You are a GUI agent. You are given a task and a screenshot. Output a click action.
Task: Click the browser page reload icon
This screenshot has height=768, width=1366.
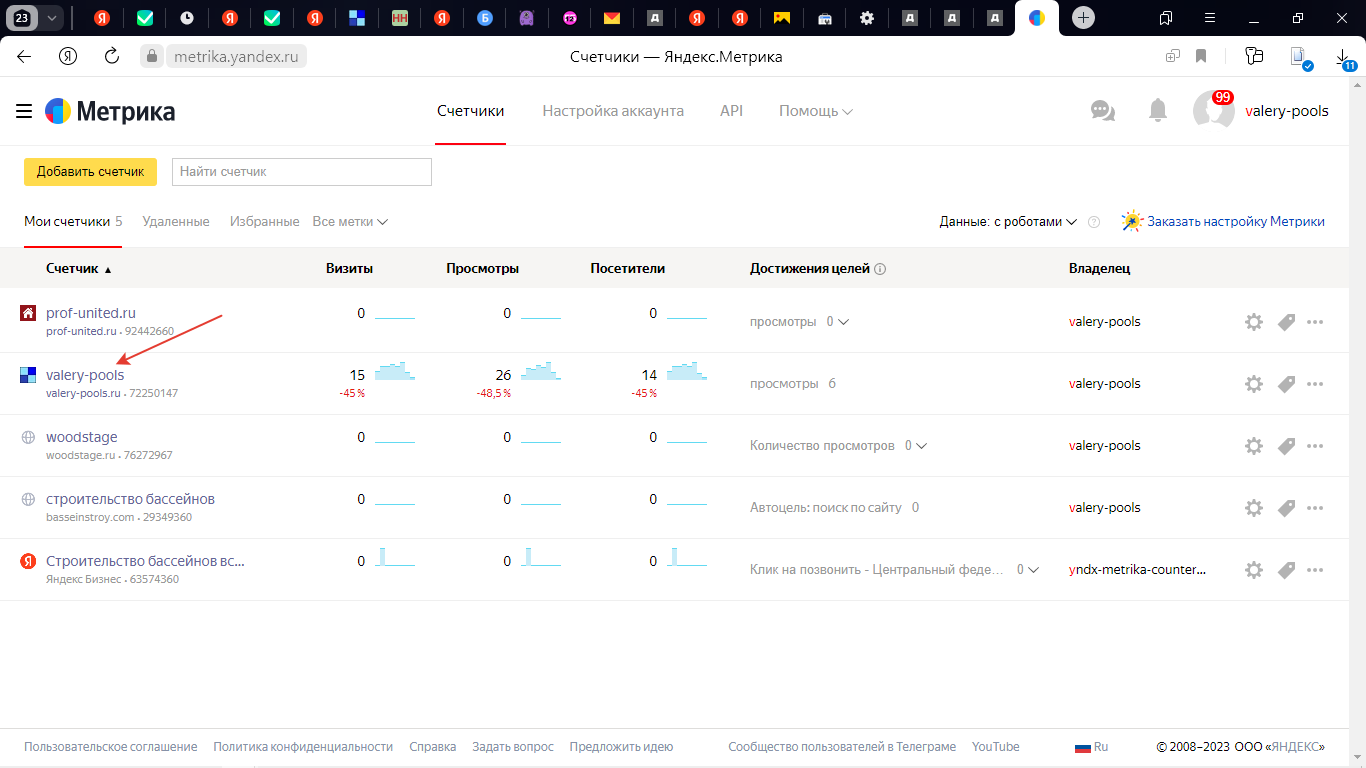(x=112, y=57)
